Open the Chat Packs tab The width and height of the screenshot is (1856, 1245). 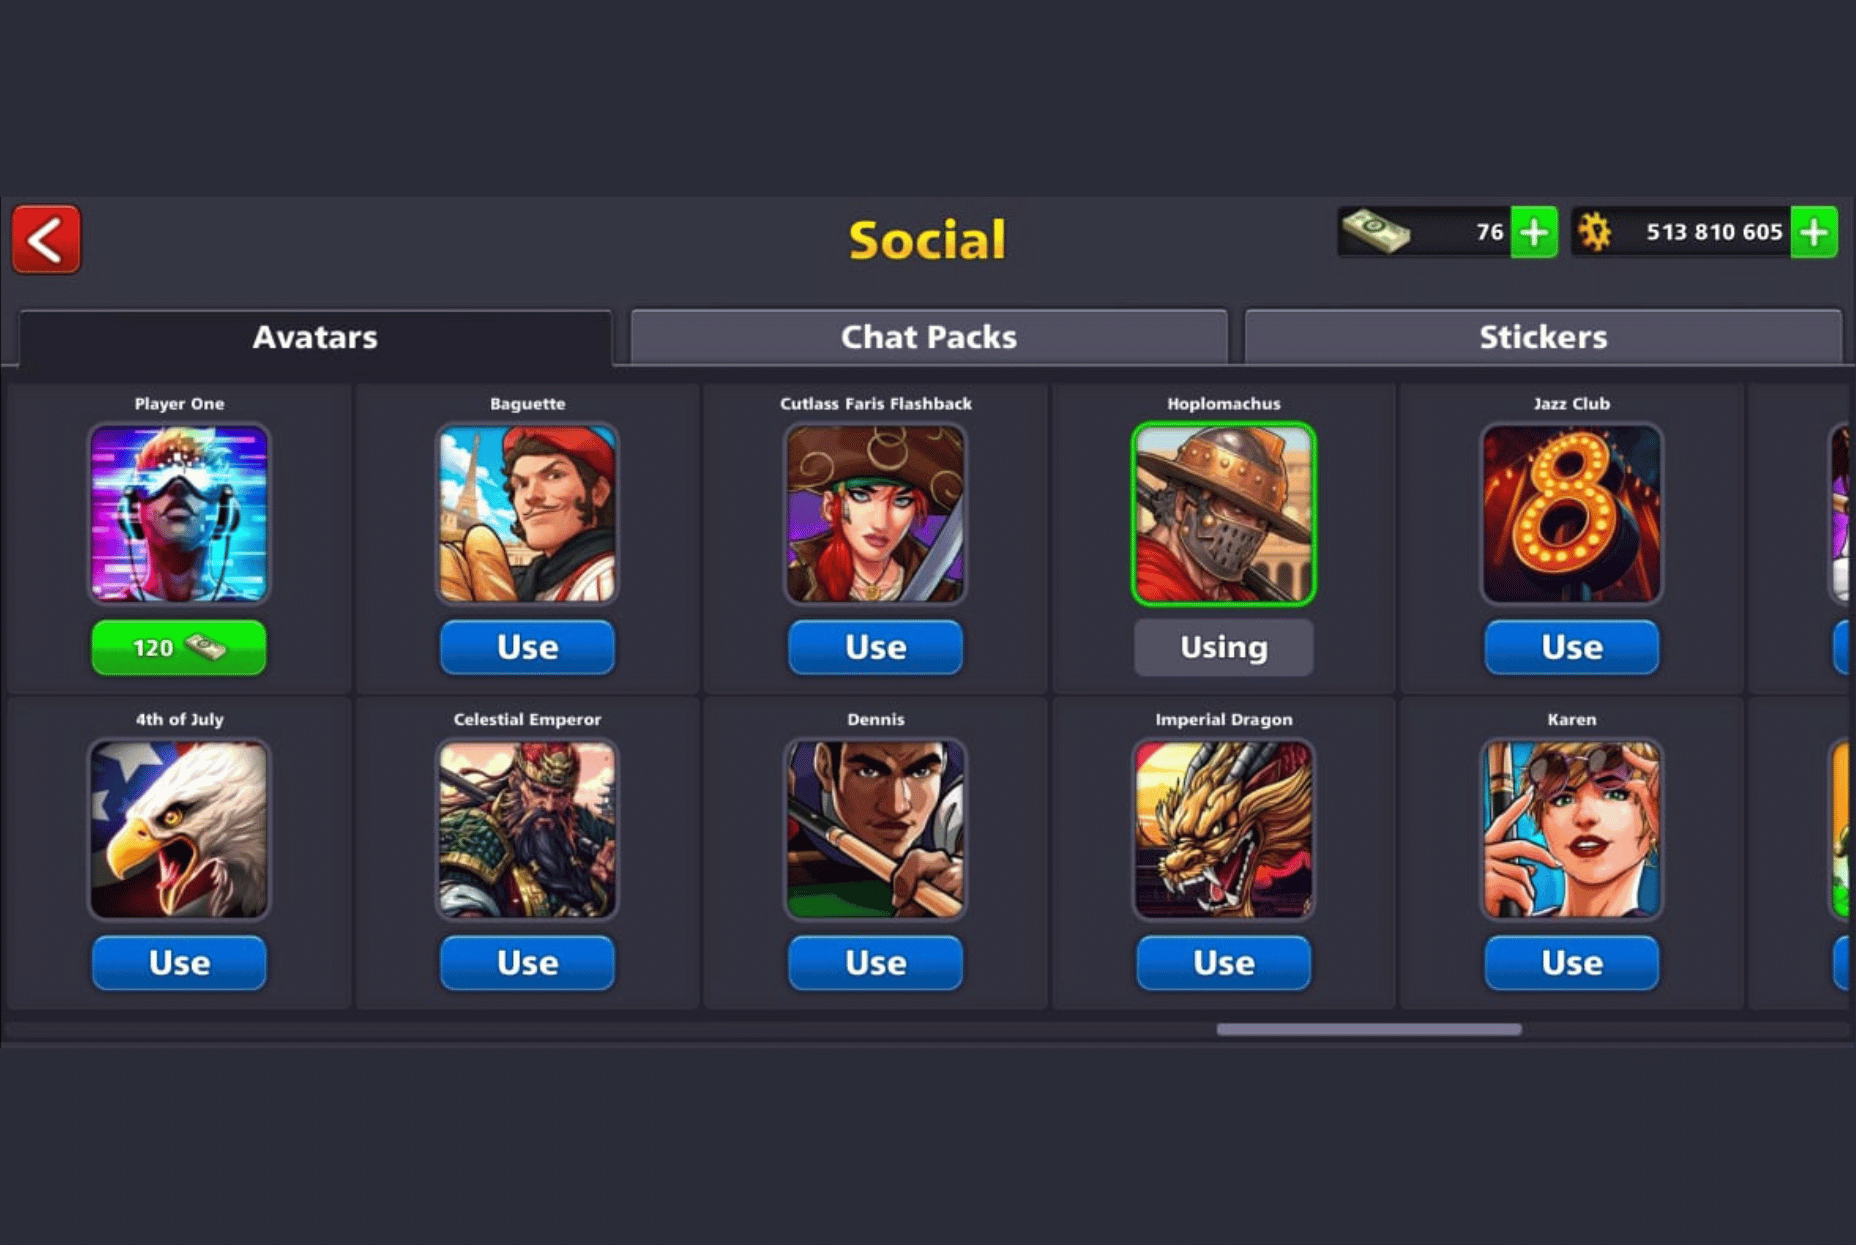click(928, 337)
